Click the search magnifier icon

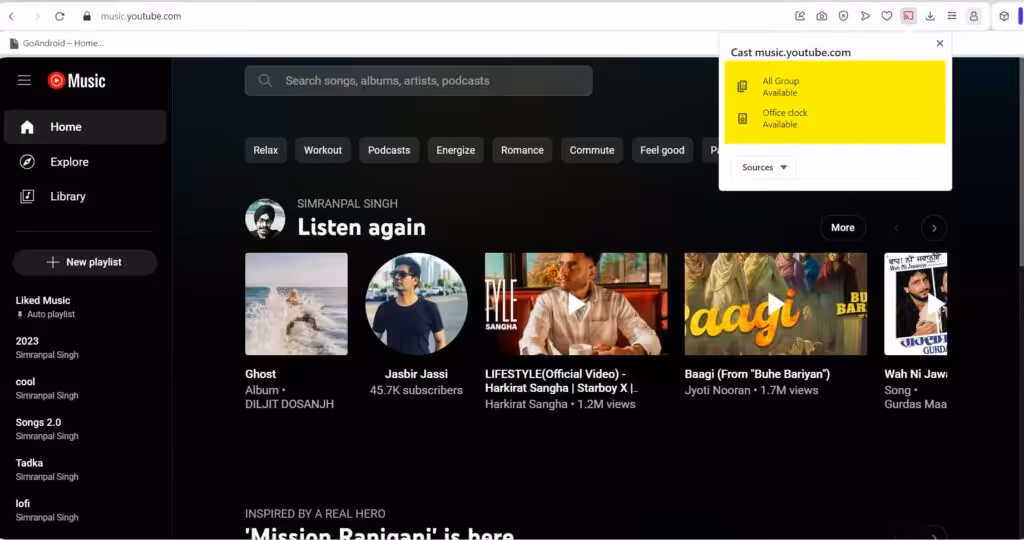click(x=264, y=80)
